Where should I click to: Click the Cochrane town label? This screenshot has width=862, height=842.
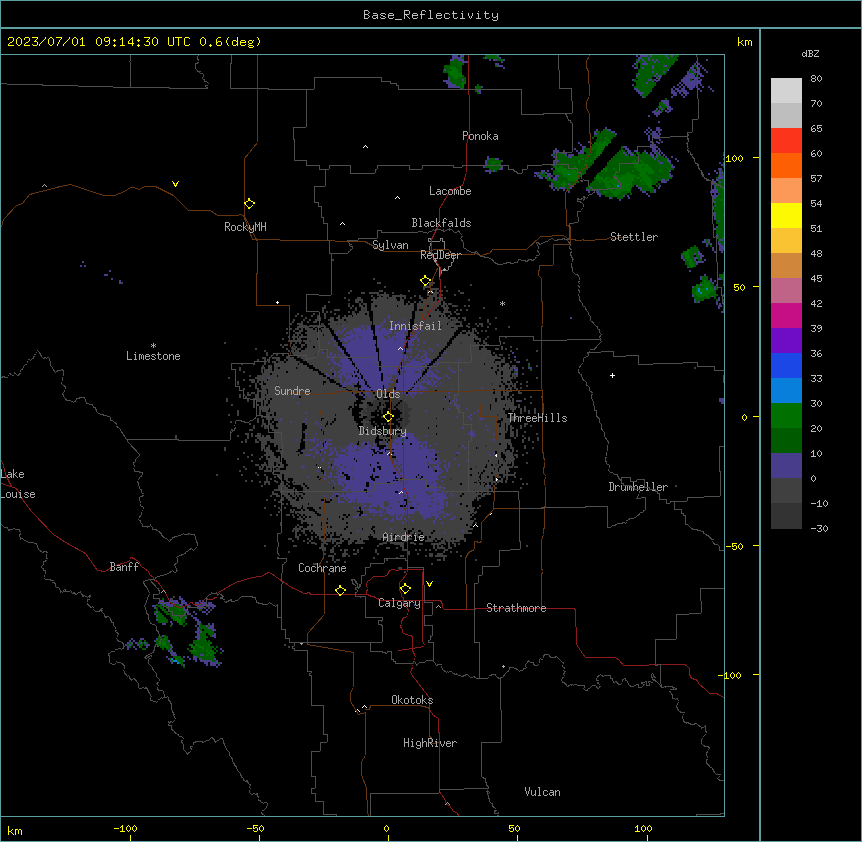point(322,568)
